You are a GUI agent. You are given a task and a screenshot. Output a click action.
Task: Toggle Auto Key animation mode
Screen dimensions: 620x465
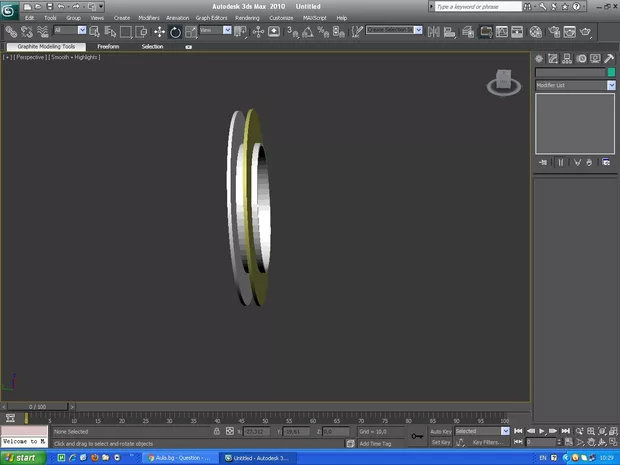coord(441,431)
